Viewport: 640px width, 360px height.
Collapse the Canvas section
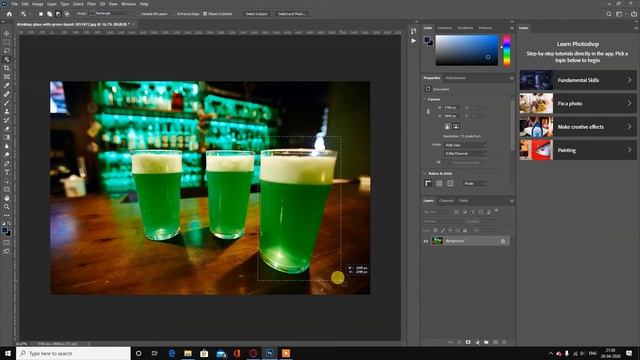tap(424, 99)
